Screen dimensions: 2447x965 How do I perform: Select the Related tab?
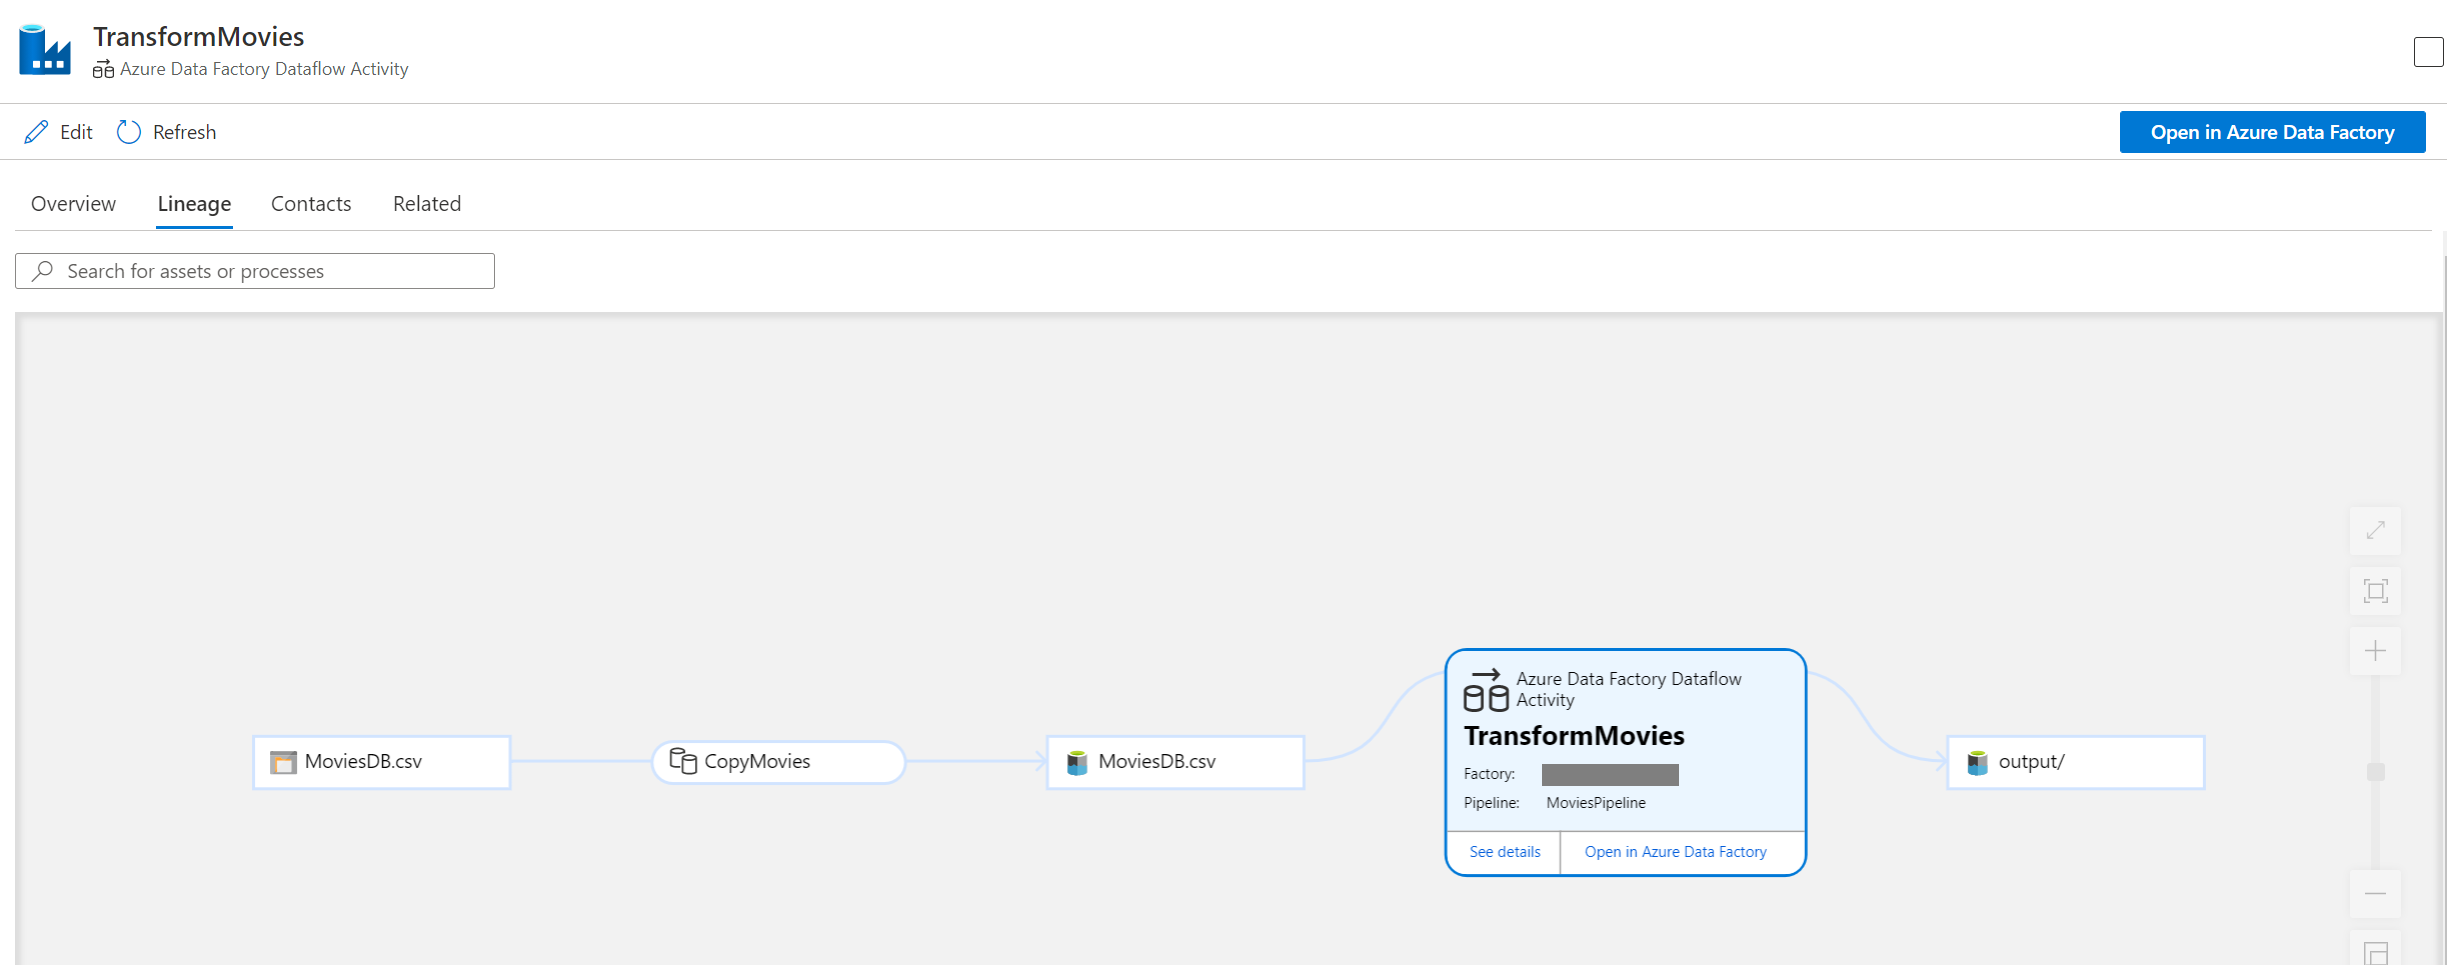click(x=427, y=204)
